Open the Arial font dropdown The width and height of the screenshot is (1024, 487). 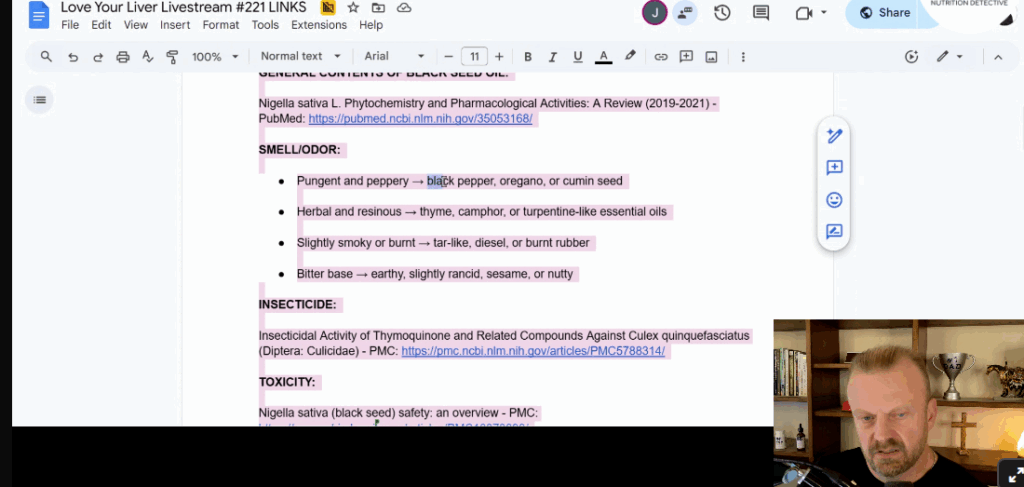pos(393,57)
